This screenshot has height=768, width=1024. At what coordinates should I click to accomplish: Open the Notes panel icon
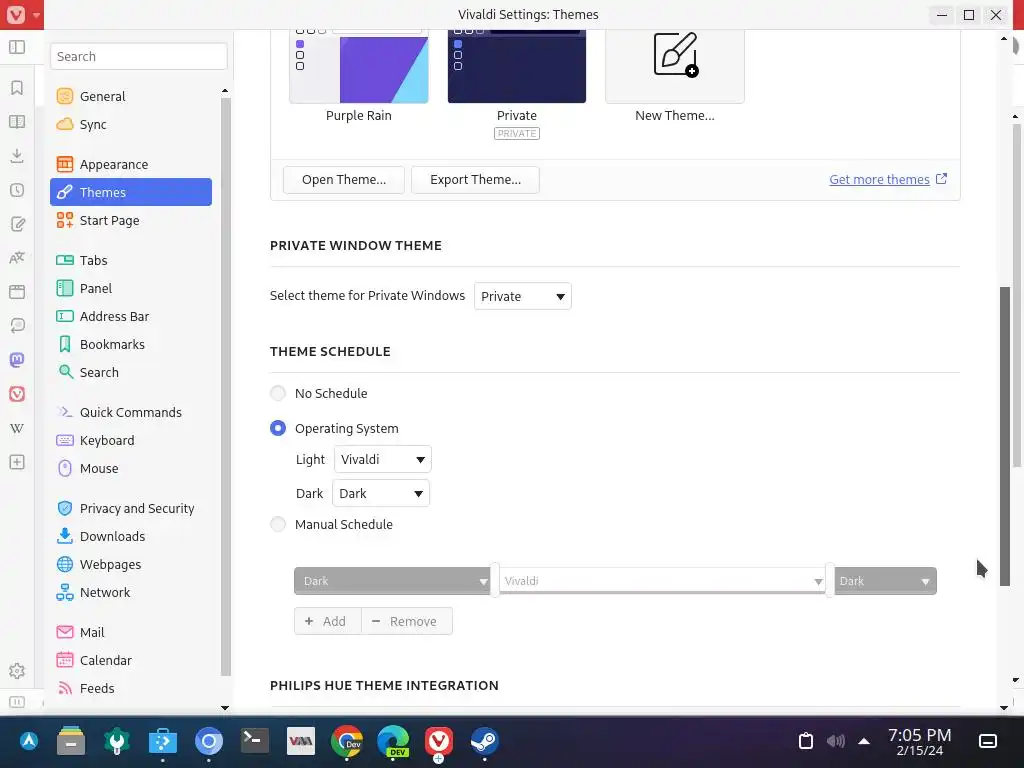coord(17,224)
